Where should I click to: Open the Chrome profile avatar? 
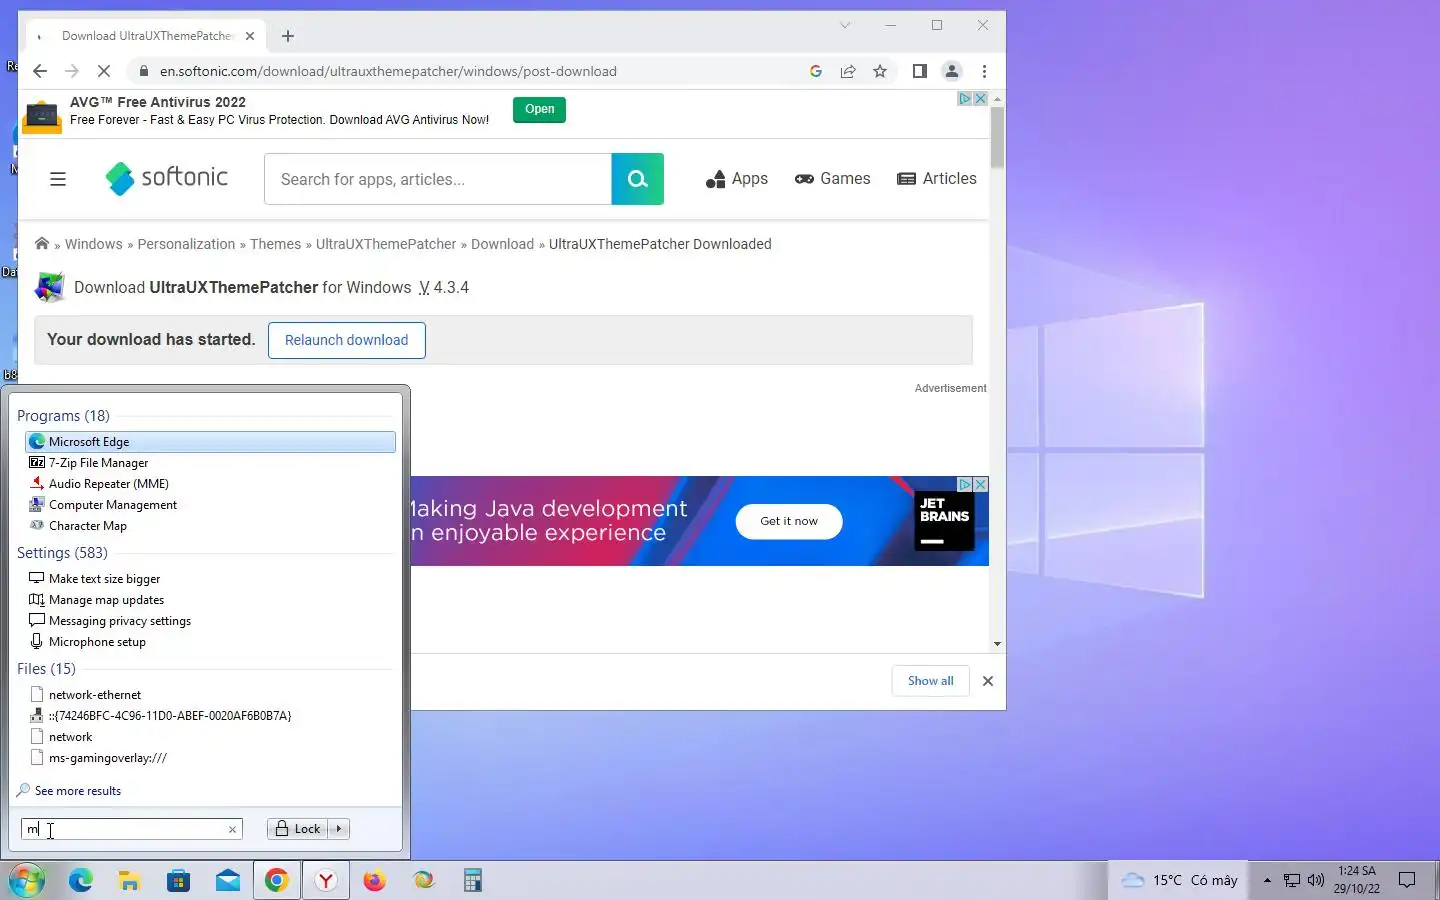click(x=952, y=71)
